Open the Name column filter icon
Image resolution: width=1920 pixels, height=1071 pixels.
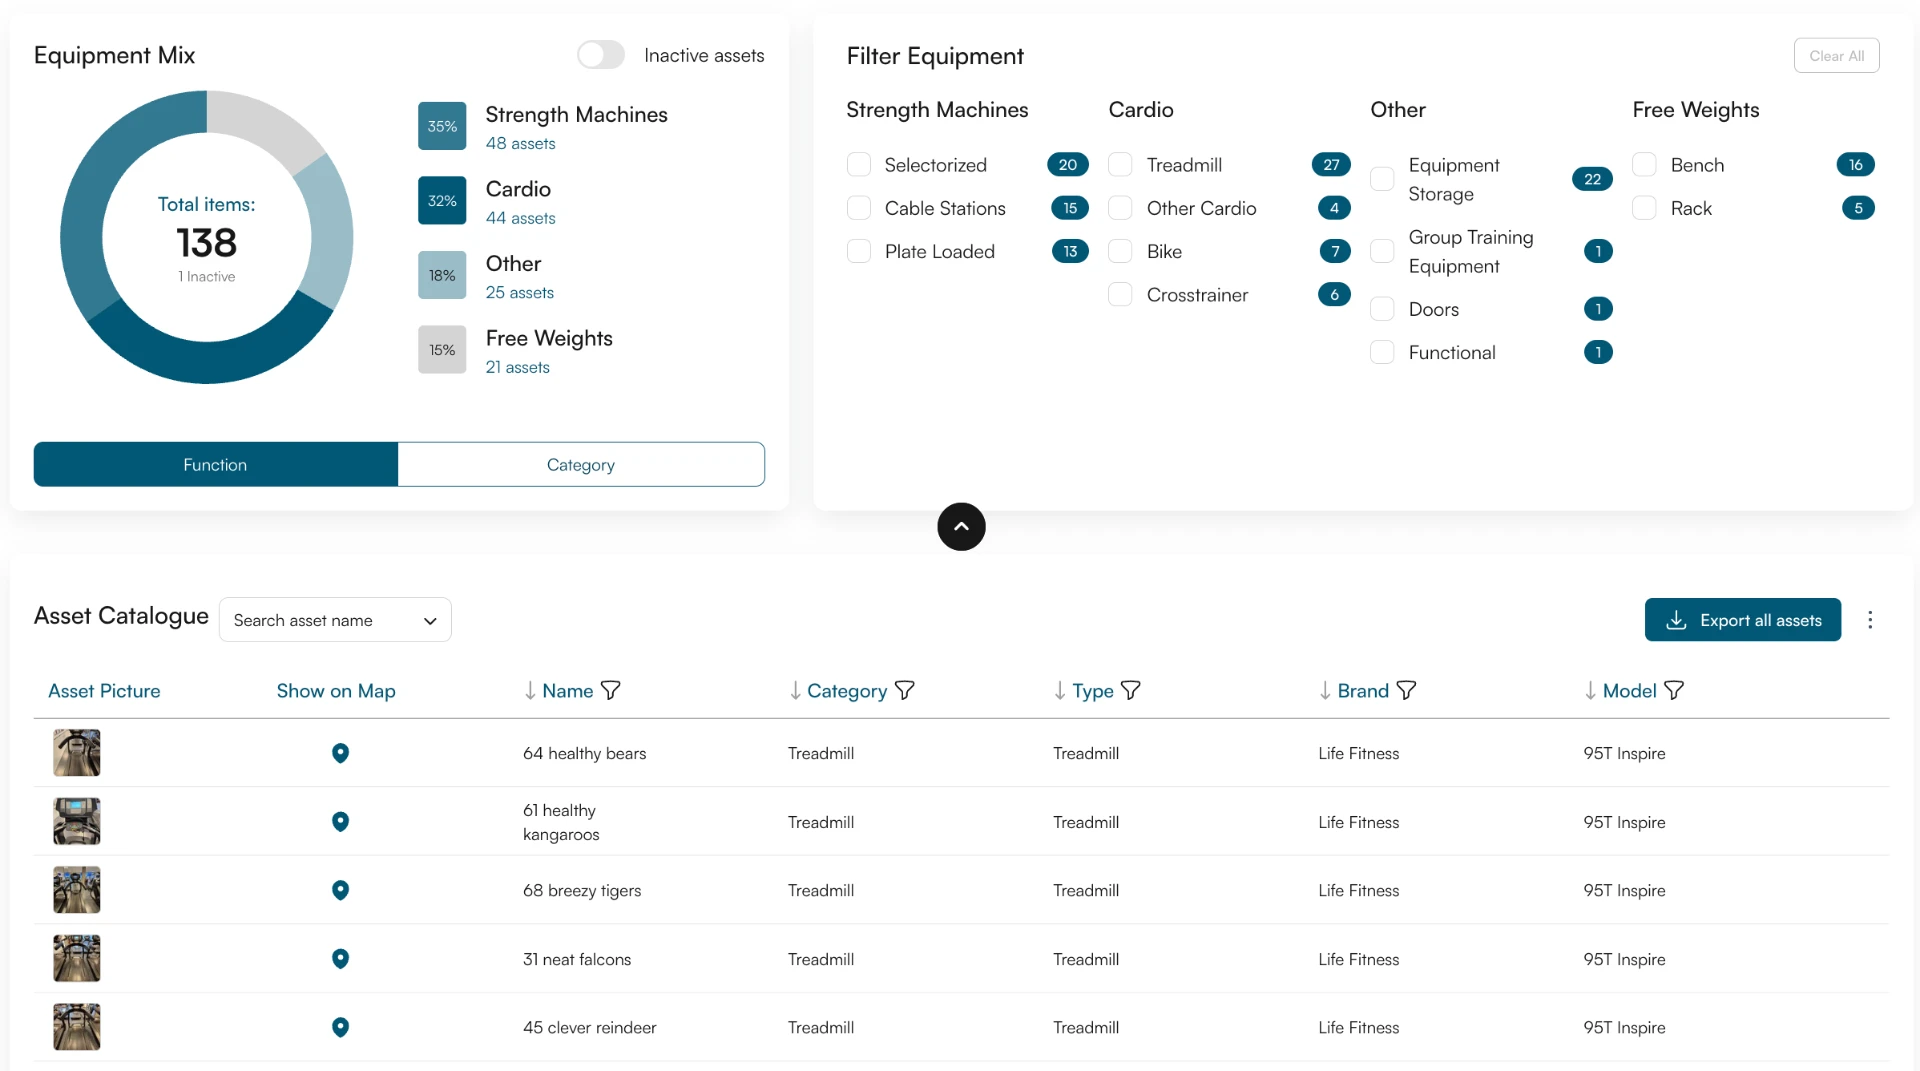[610, 690]
